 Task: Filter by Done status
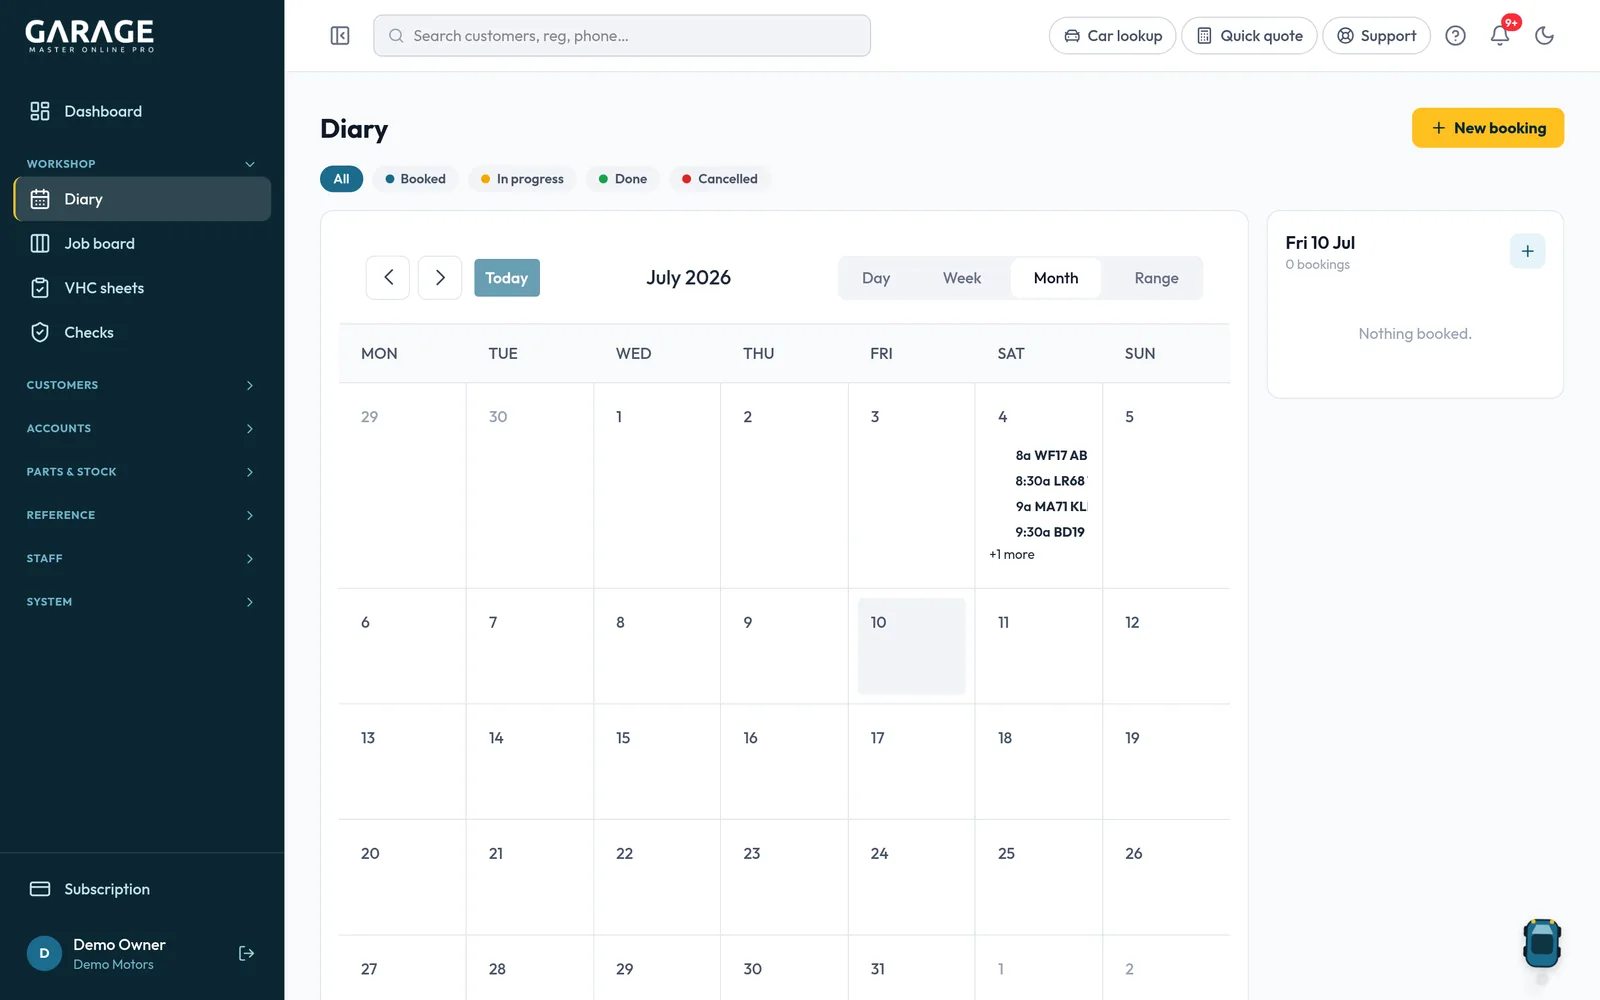(x=622, y=179)
